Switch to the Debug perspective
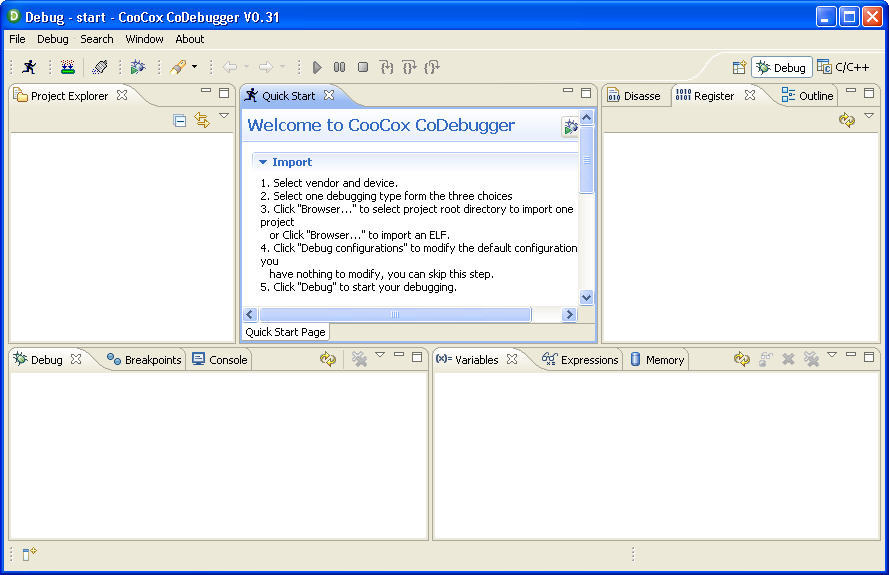889x575 pixels. (x=781, y=67)
